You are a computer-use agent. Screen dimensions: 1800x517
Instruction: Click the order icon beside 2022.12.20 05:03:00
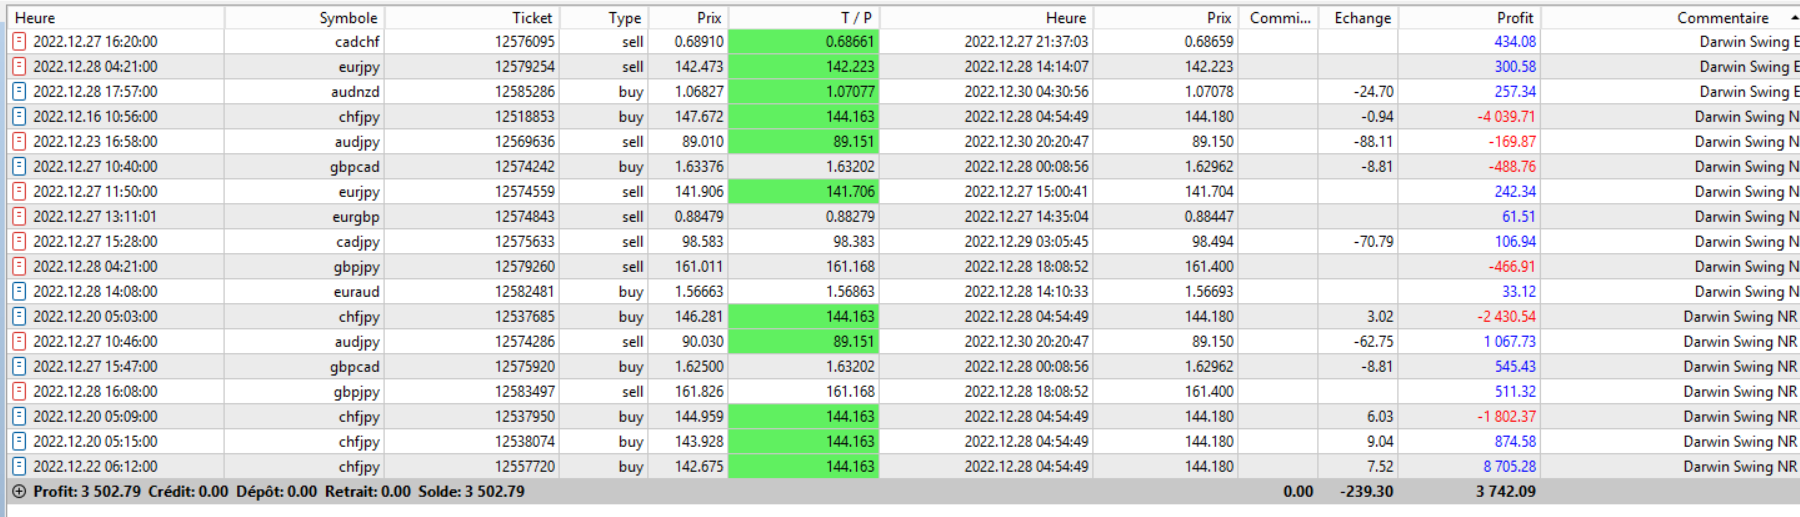(x=19, y=317)
